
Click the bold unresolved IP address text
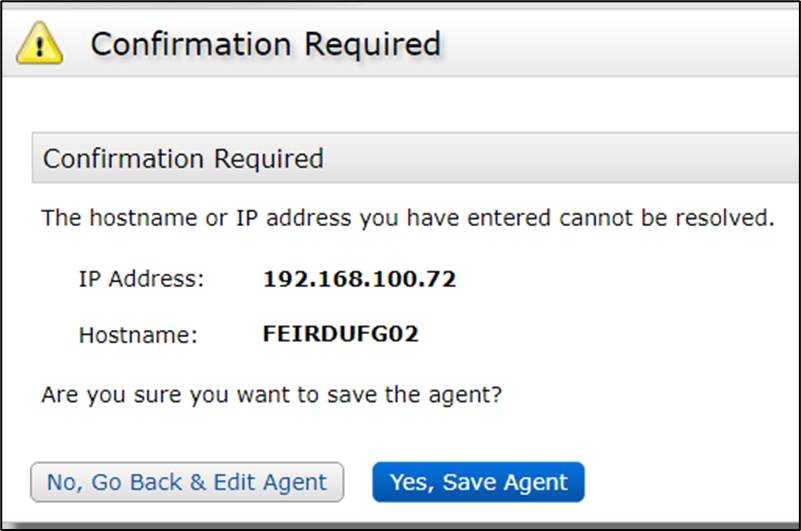[x=359, y=279]
